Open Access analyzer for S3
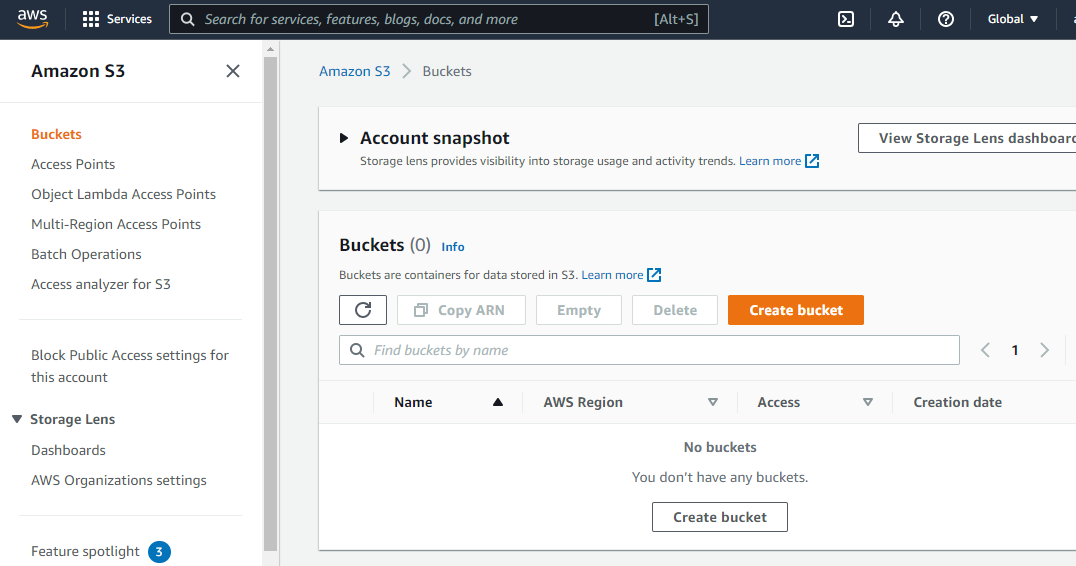 100,284
